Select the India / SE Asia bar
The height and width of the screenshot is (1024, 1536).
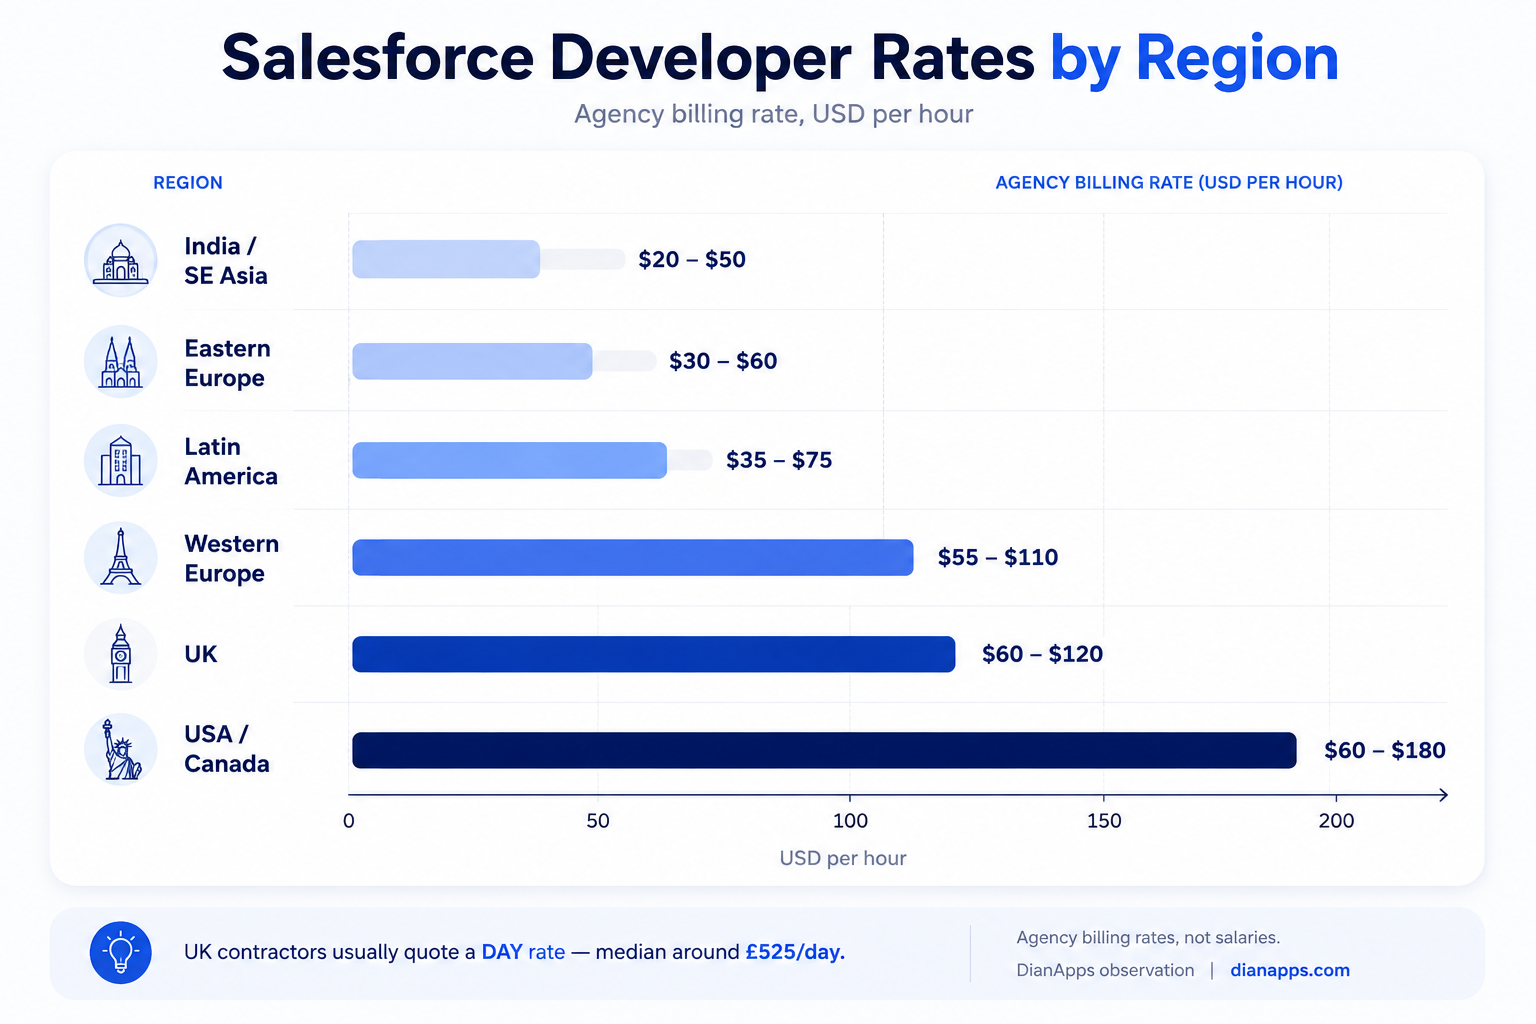[446, 259]
